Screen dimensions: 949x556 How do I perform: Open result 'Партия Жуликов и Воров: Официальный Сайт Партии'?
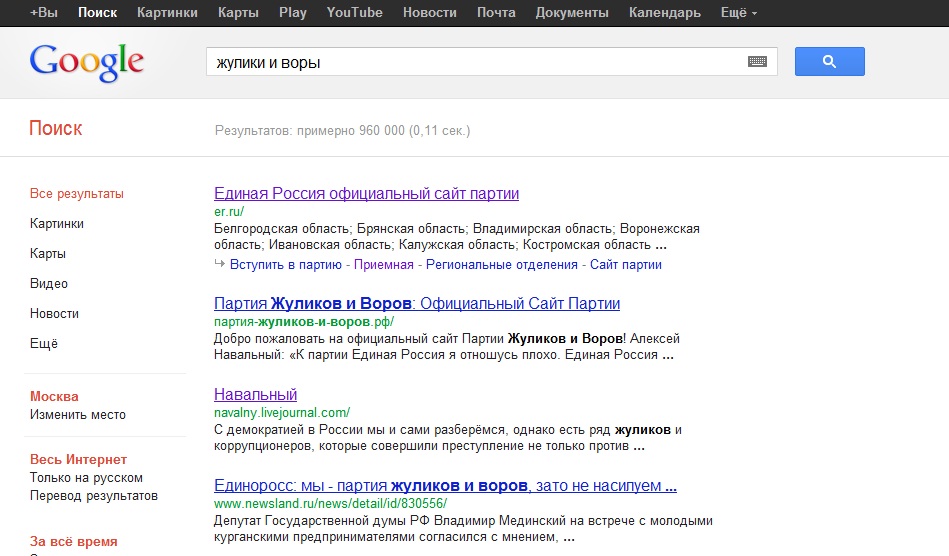coord(417,303)
